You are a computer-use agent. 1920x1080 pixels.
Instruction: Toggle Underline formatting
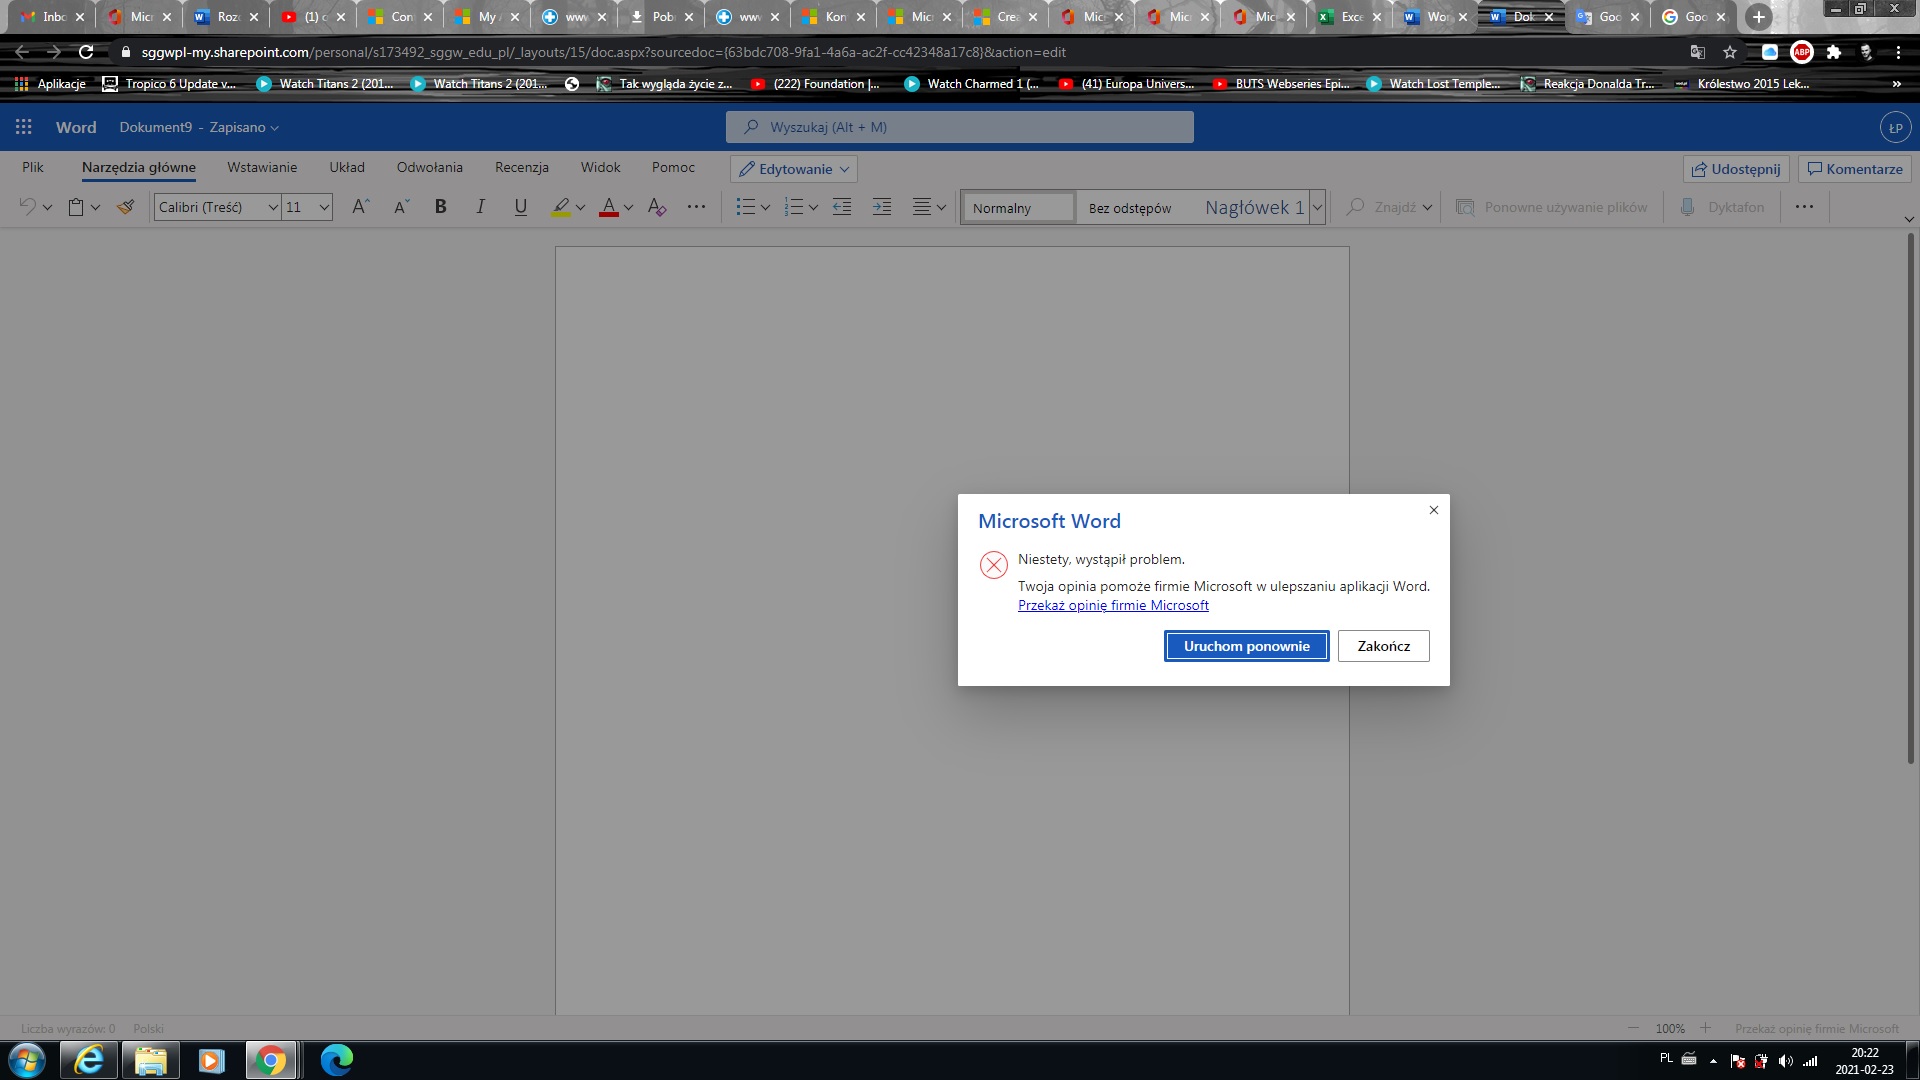pos(520,207)
